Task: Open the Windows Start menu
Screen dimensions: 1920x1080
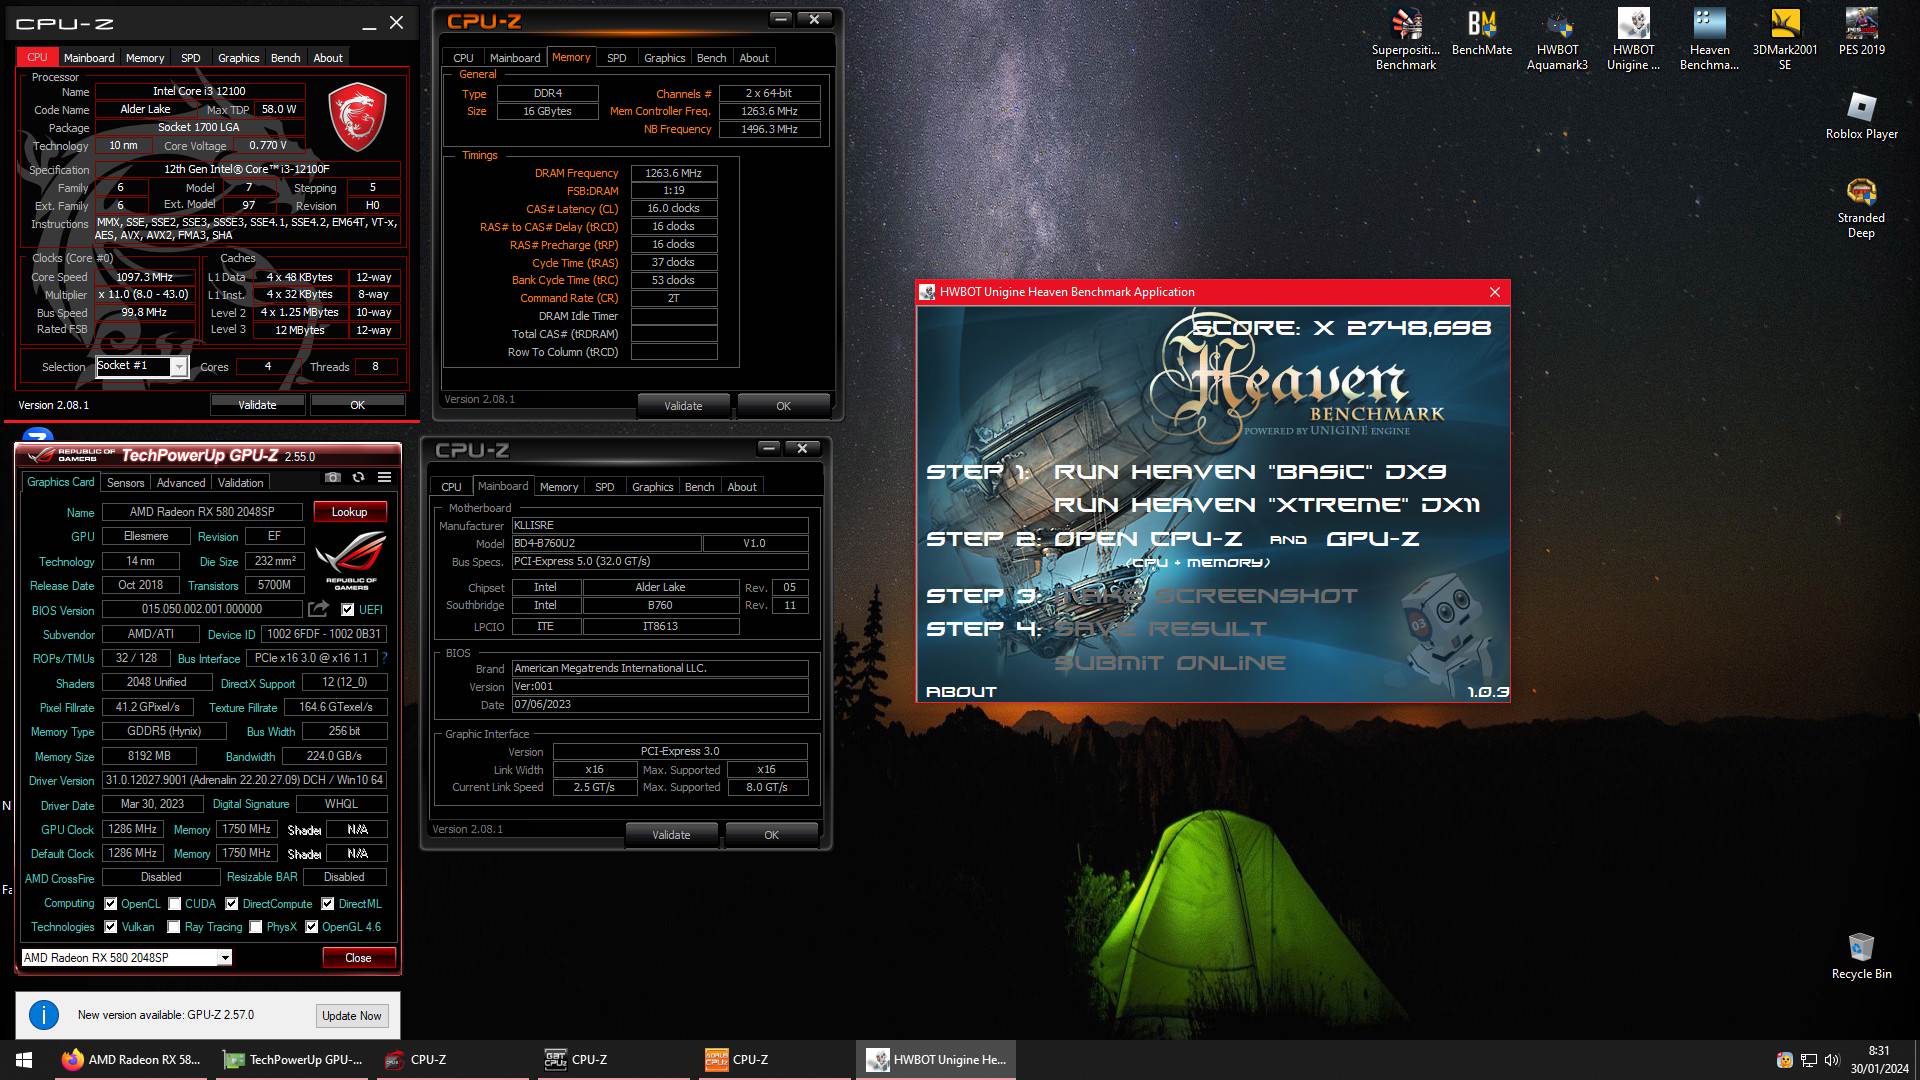Action: pos(24,1060)
